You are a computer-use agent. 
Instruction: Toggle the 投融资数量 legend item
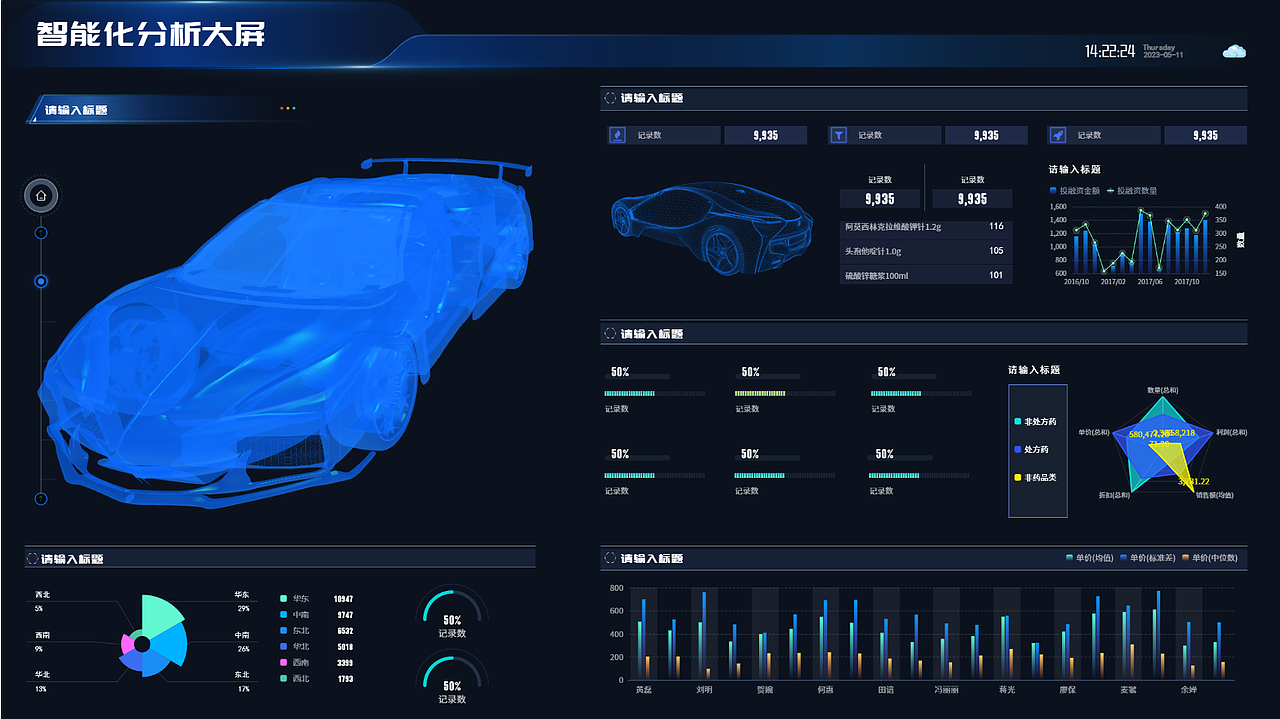(1132, 190)
